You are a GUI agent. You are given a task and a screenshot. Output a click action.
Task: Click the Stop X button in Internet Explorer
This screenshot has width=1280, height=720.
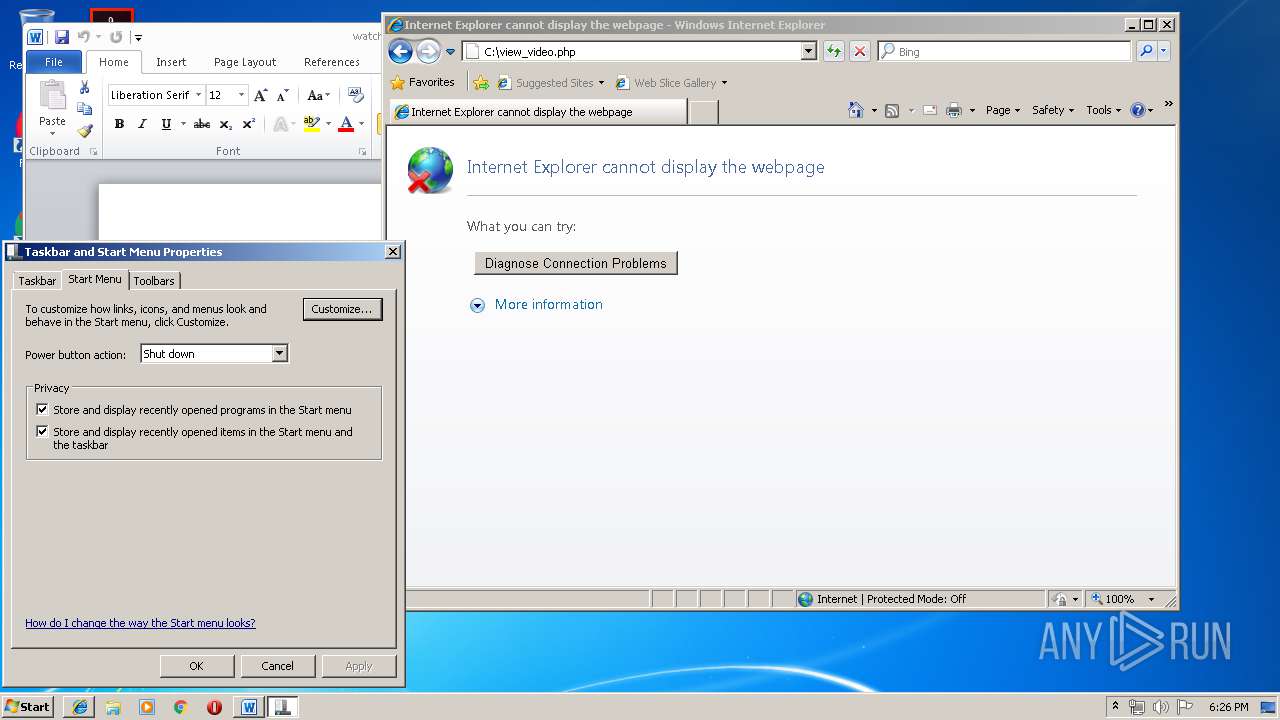860,51
